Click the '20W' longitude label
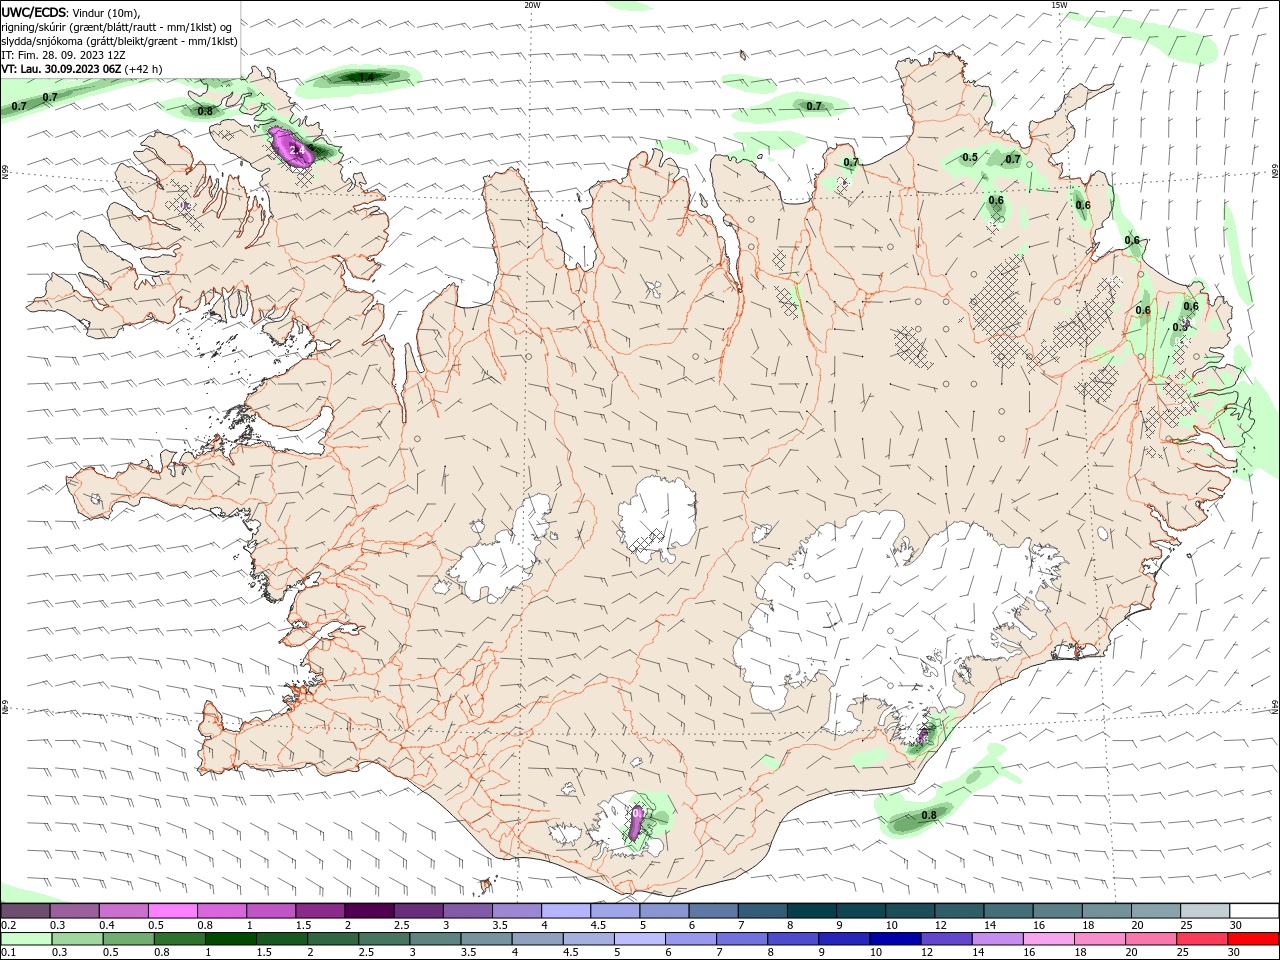The width and height of the screenshot is (1280, 960). click(532, 5)
